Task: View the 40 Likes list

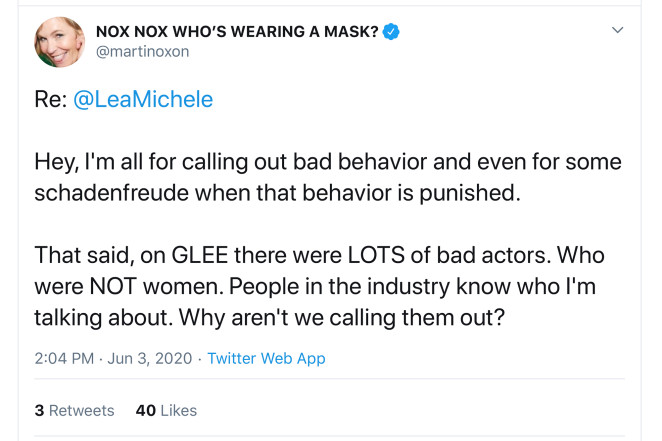Action: [166, 410]
